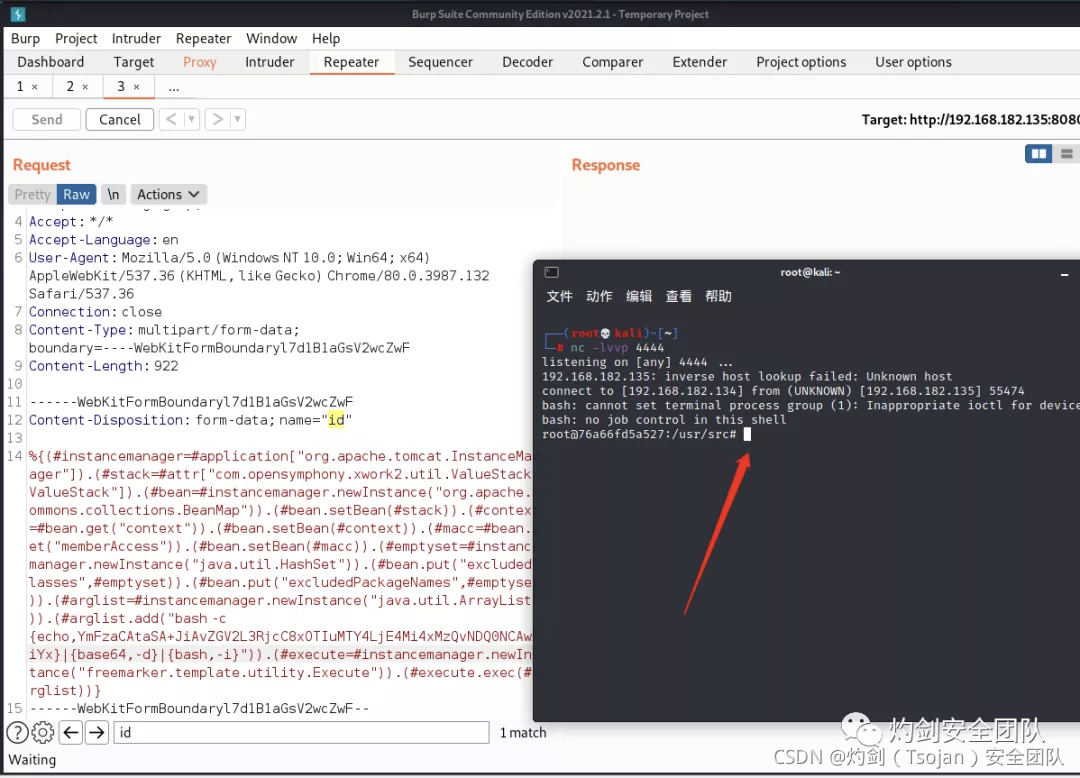
Task: Open the User options tab
Action: (x=913, y=62)
